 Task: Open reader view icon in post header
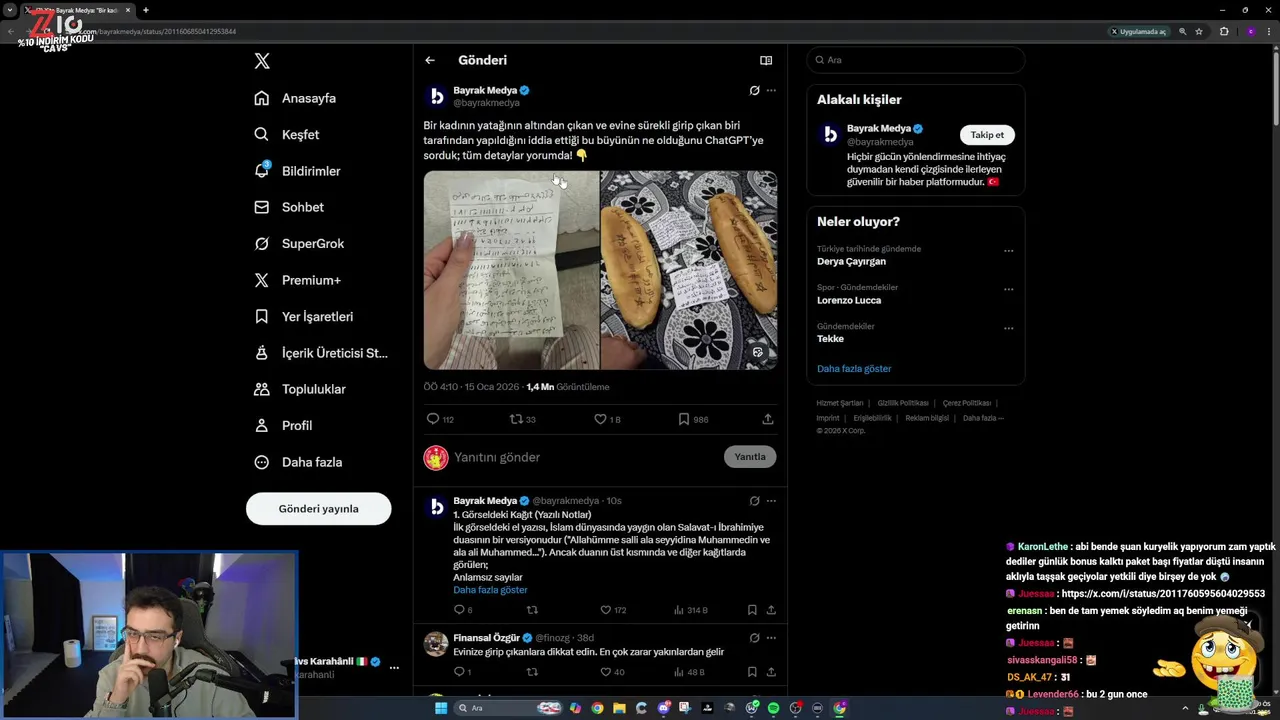tap(766, 60)
